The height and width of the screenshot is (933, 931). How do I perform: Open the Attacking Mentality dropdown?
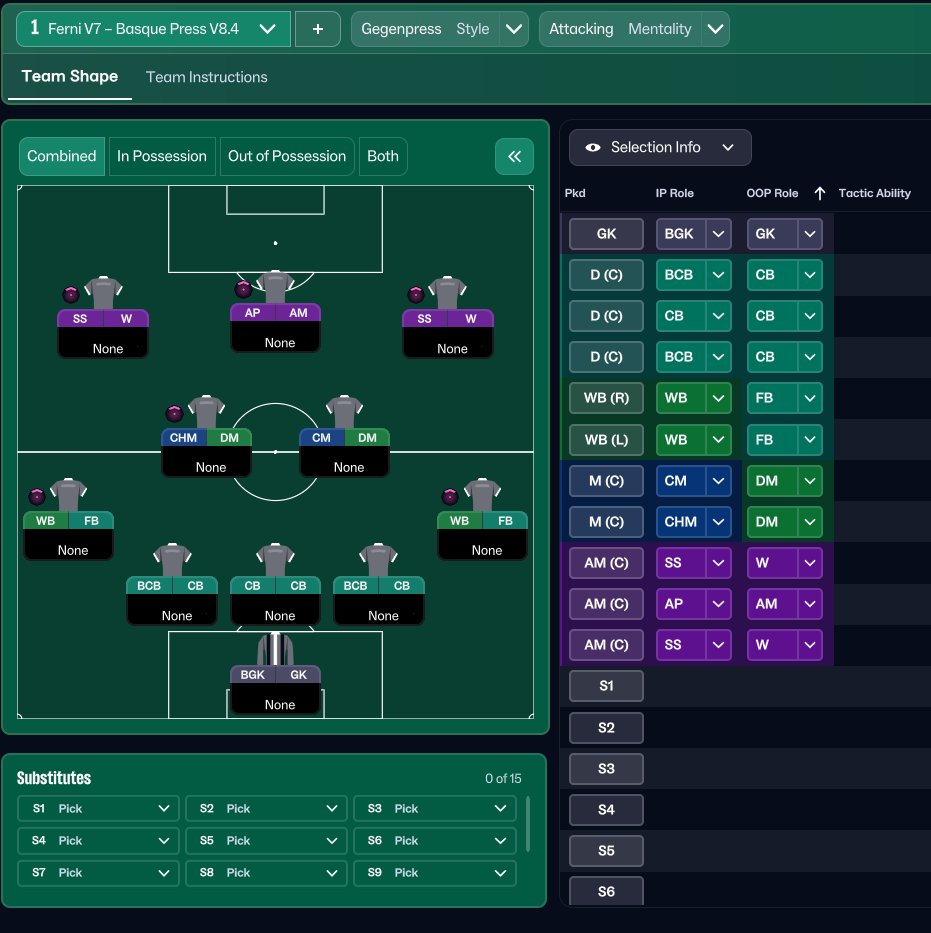(634, 29)
